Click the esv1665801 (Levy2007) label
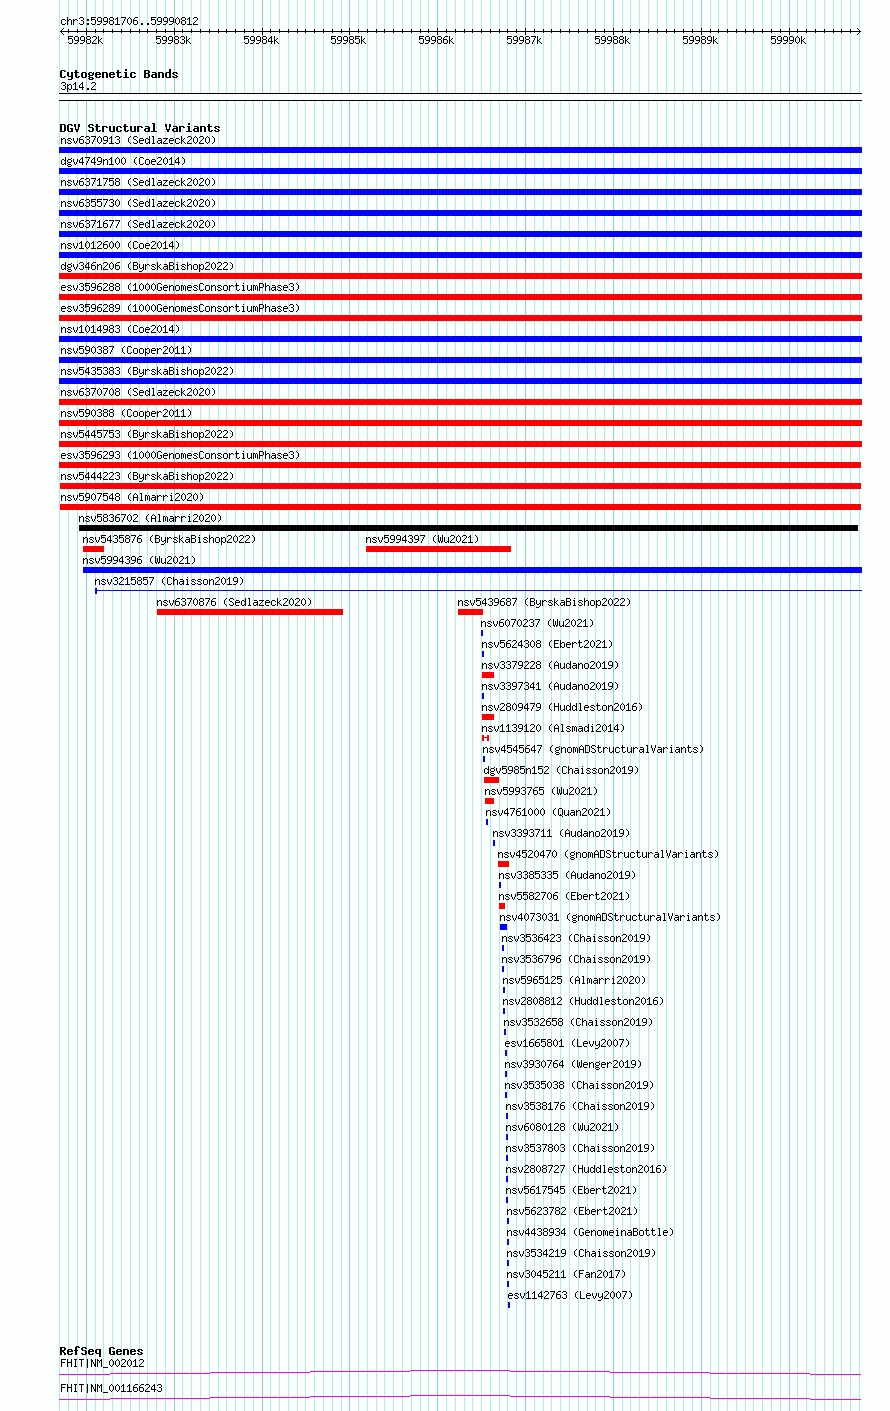The height and width of the screenshot is (1411, 890). (x=568, y=1043)
